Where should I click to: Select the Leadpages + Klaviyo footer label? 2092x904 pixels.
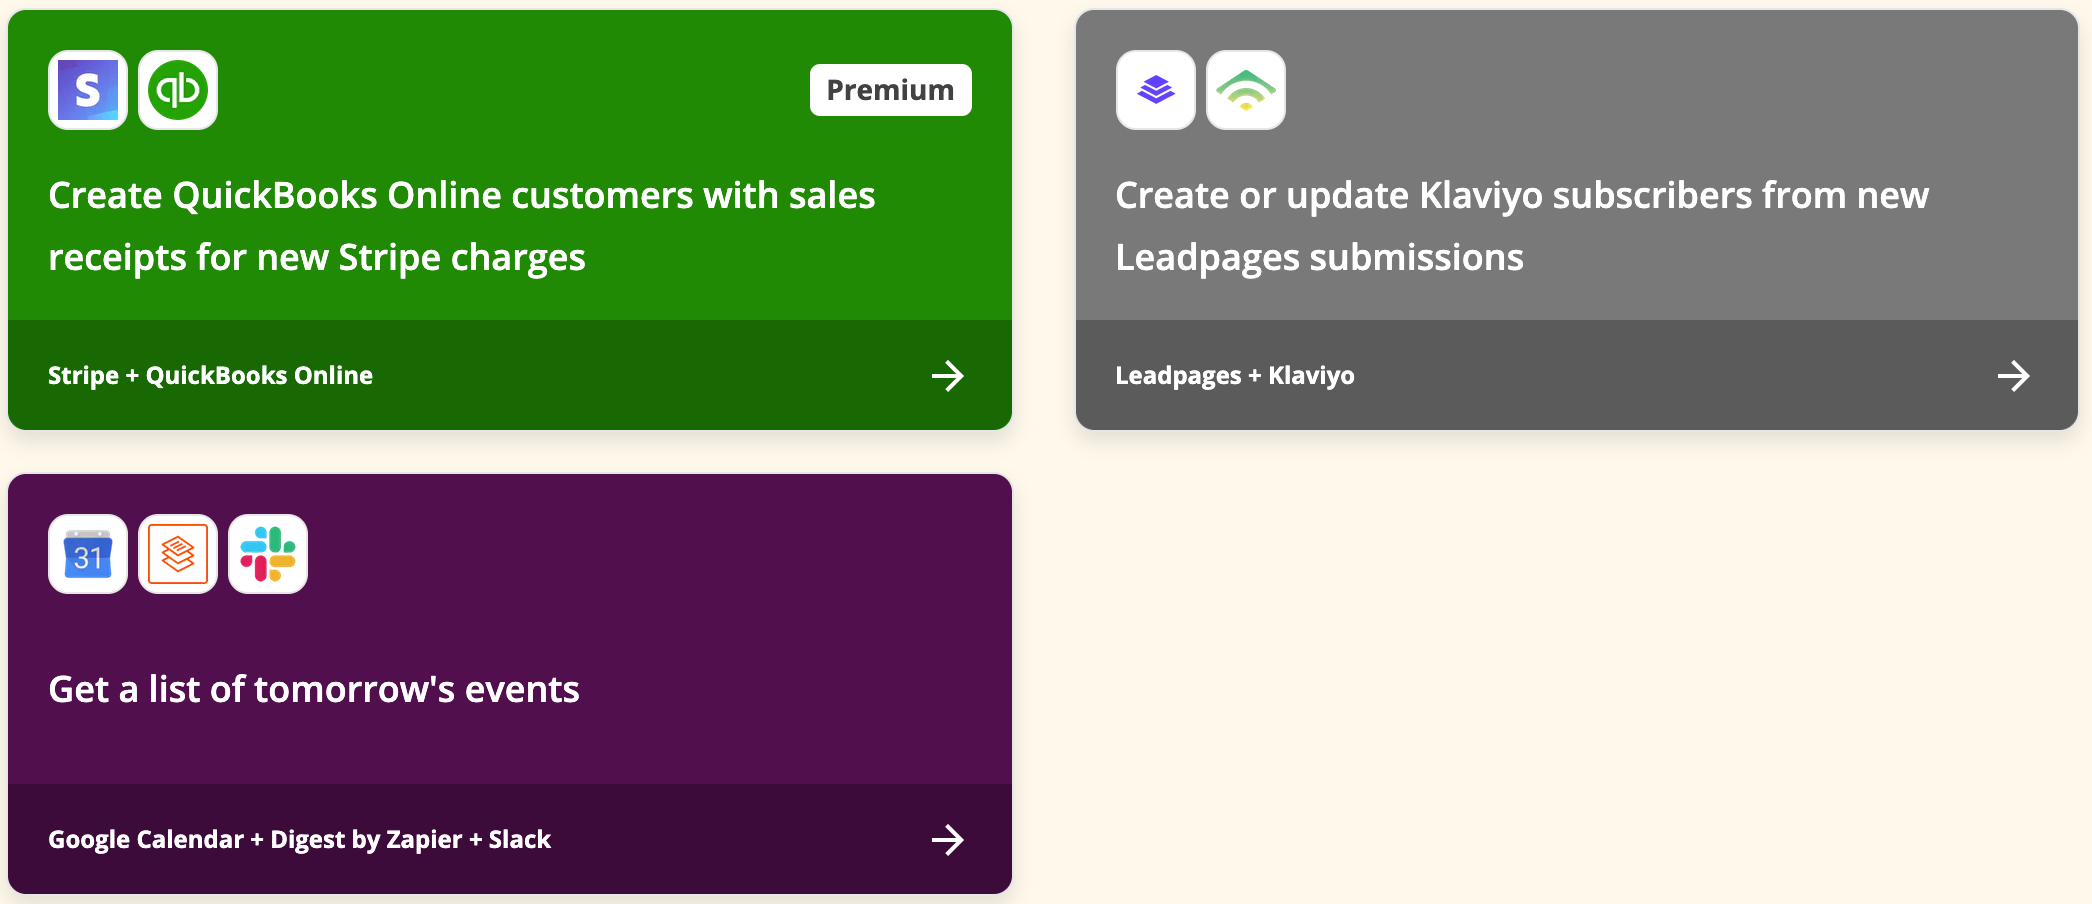[x=1235, y=376]
